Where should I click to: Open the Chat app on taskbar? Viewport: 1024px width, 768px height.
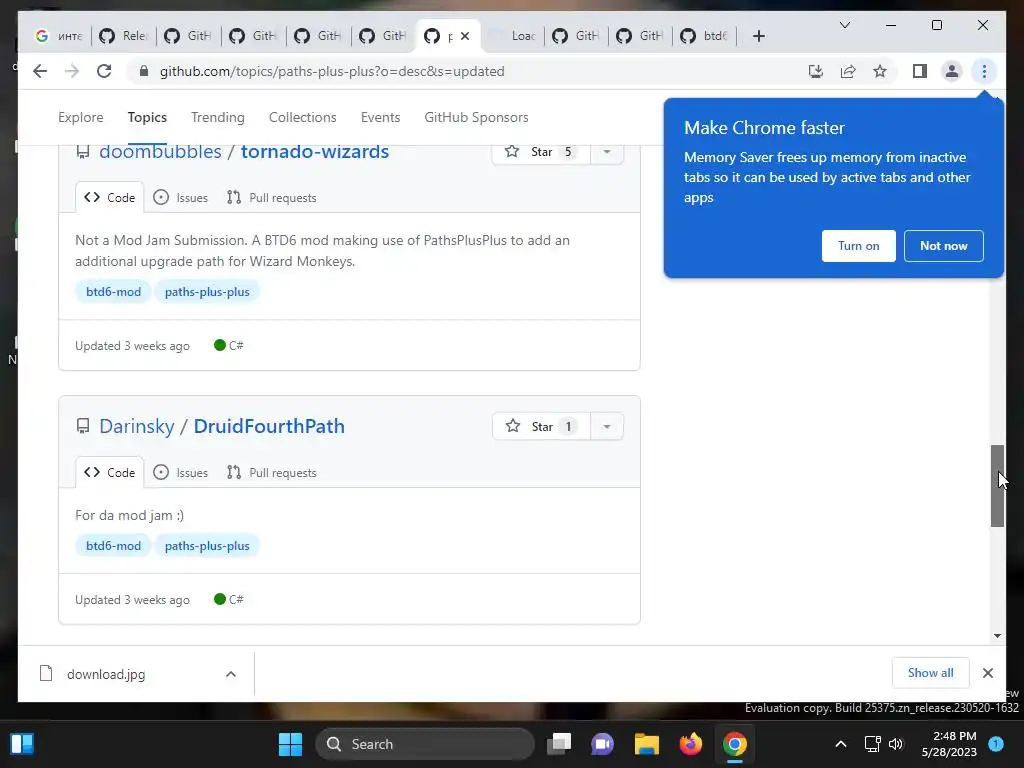tap(602, 744)
